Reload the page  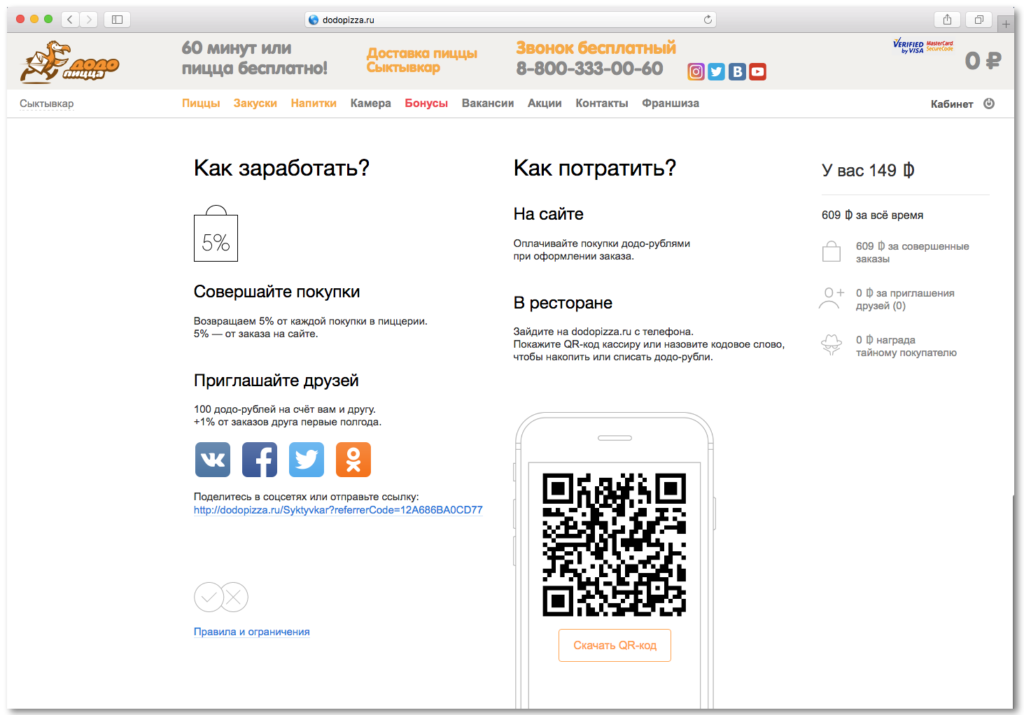coord(708,20)
